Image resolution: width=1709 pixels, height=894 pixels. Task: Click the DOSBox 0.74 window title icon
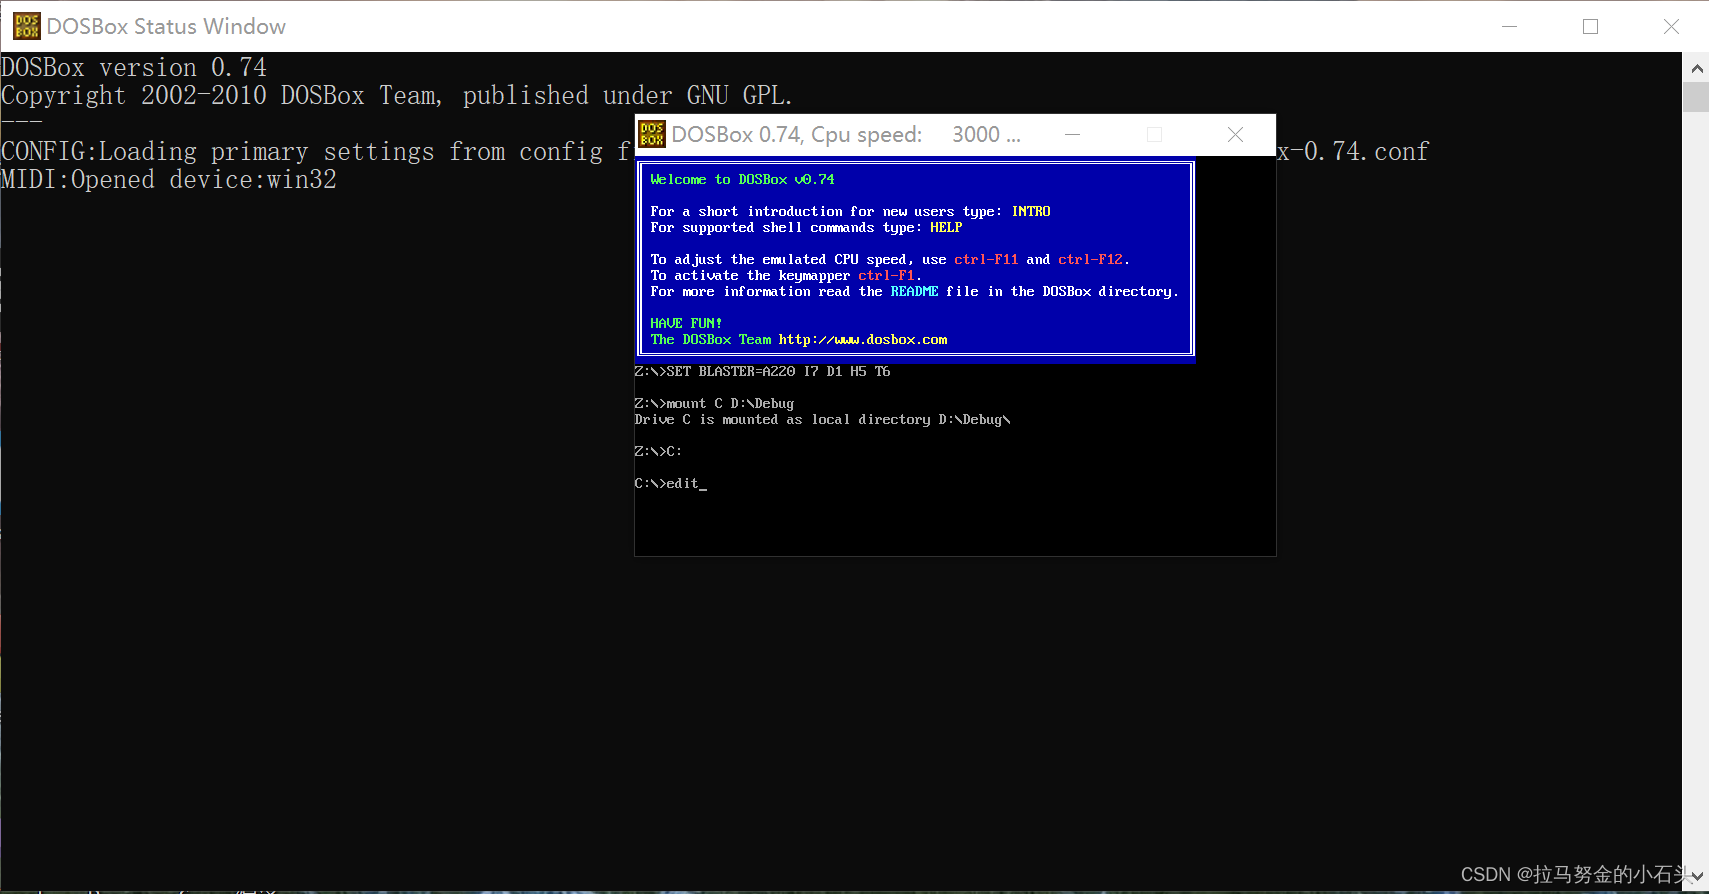[652, 134]
